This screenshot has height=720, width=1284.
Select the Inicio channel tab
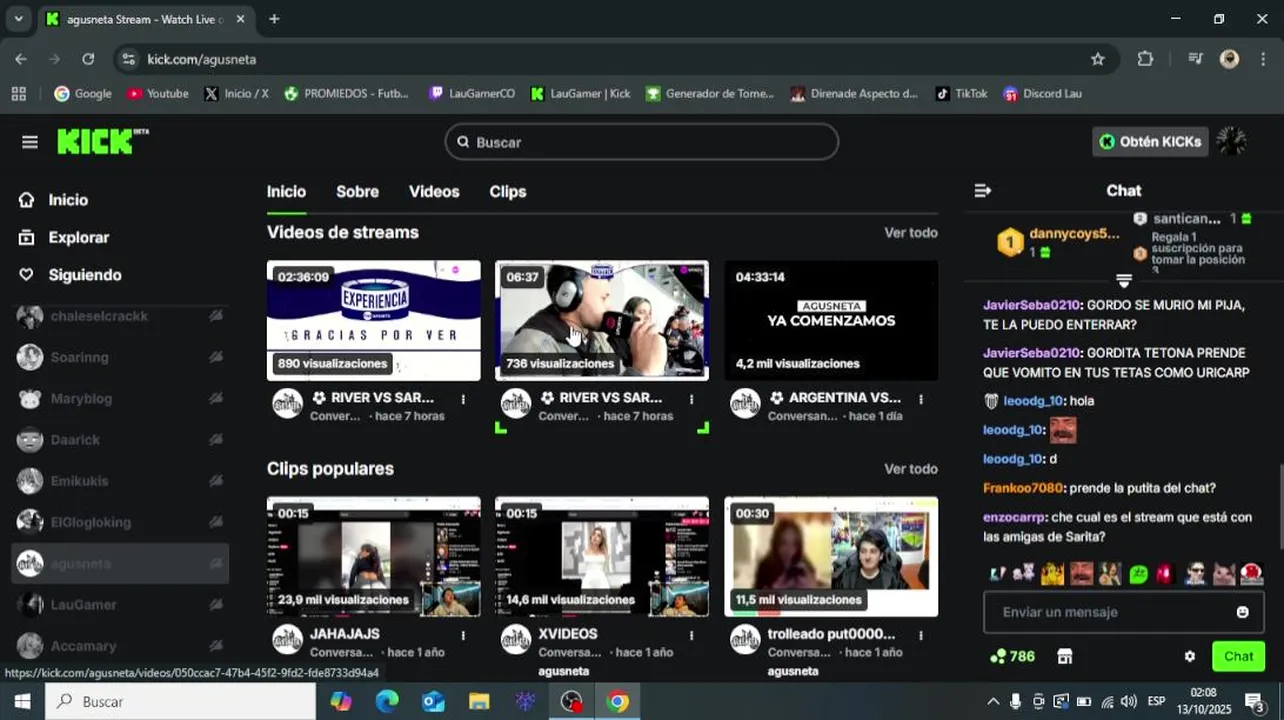286,191
